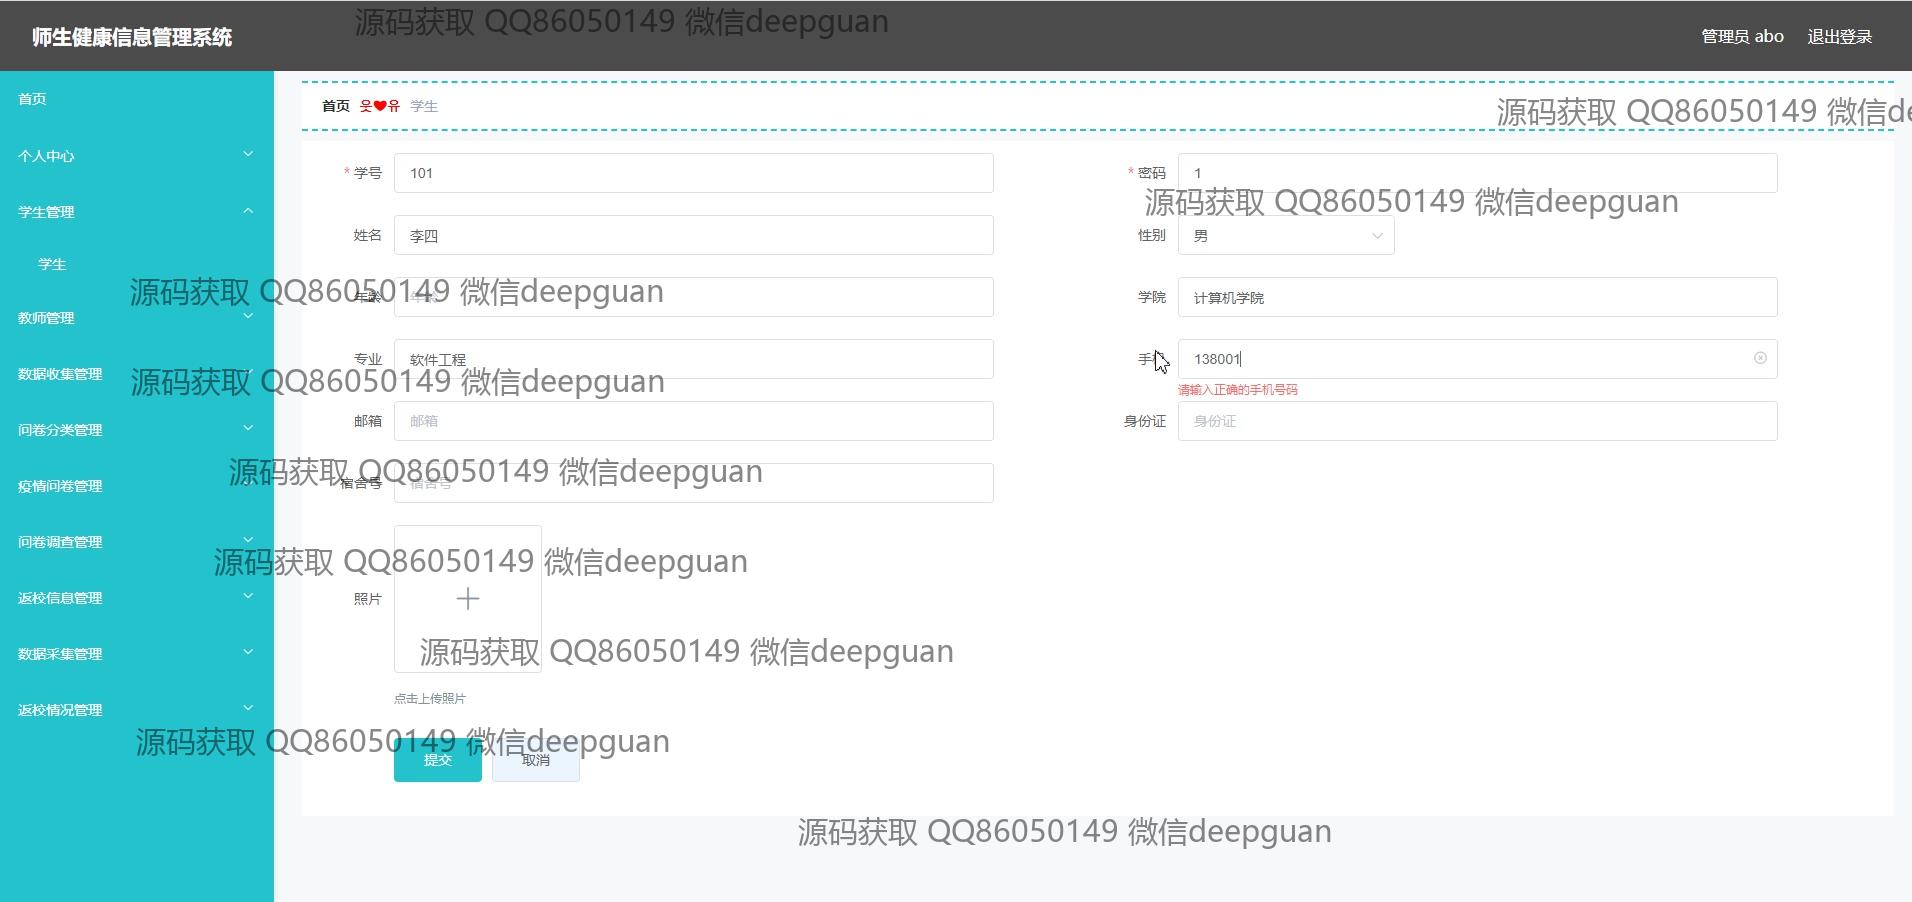The width and height of the screenshot is (1912, 902).
Task: Click 退出登录 to log out
Action: point(1839,37)
